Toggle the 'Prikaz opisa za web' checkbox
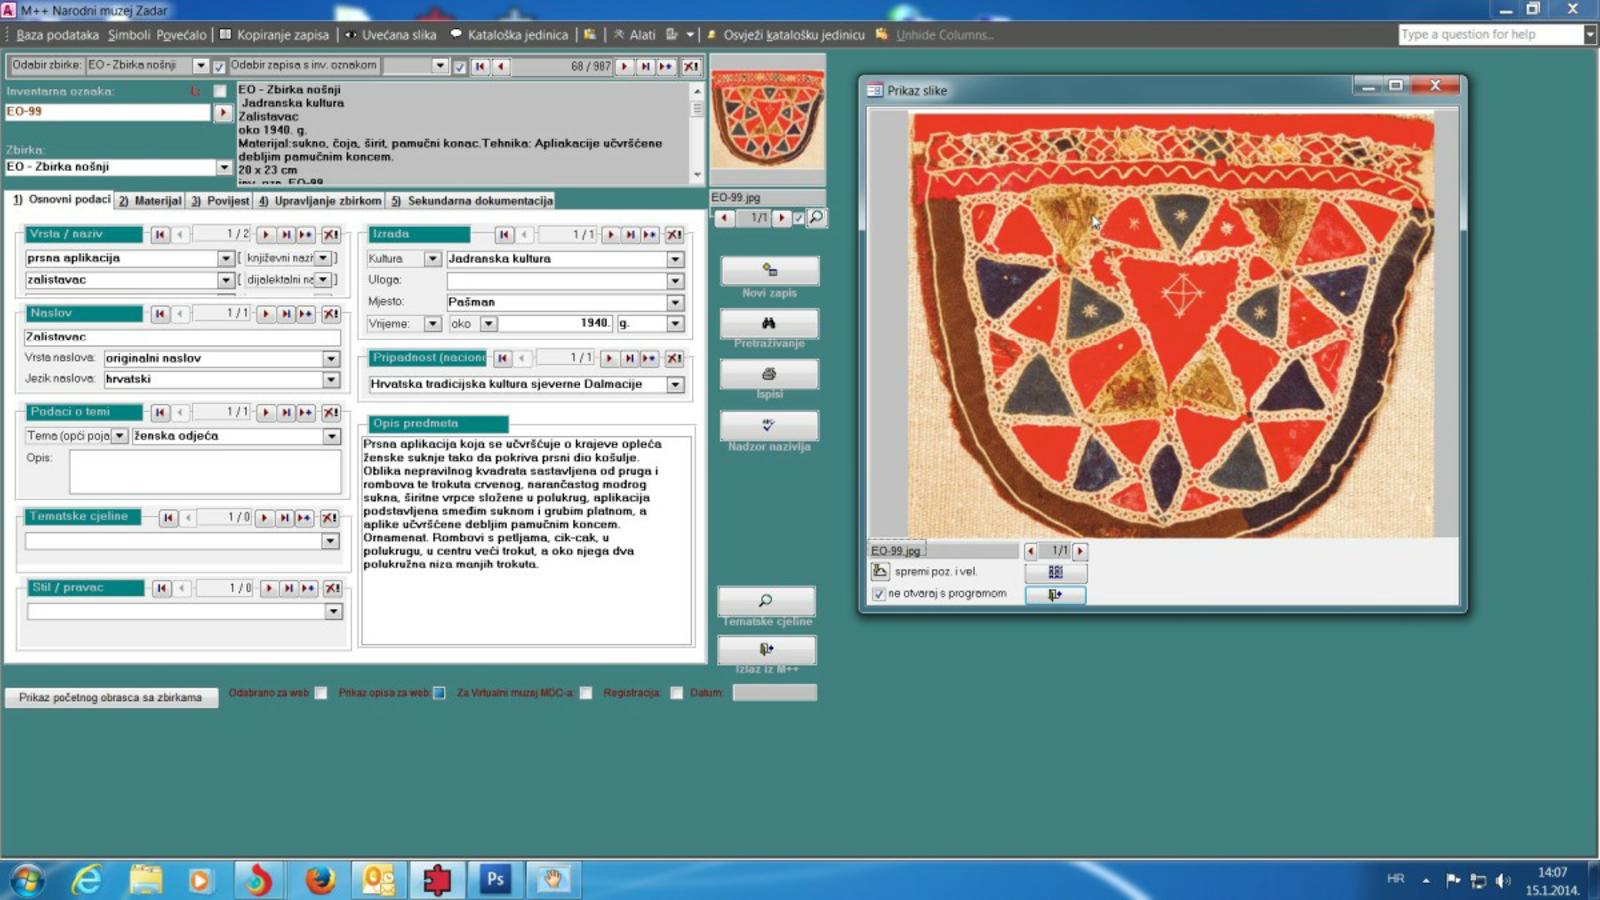 (x=439, y=693)
